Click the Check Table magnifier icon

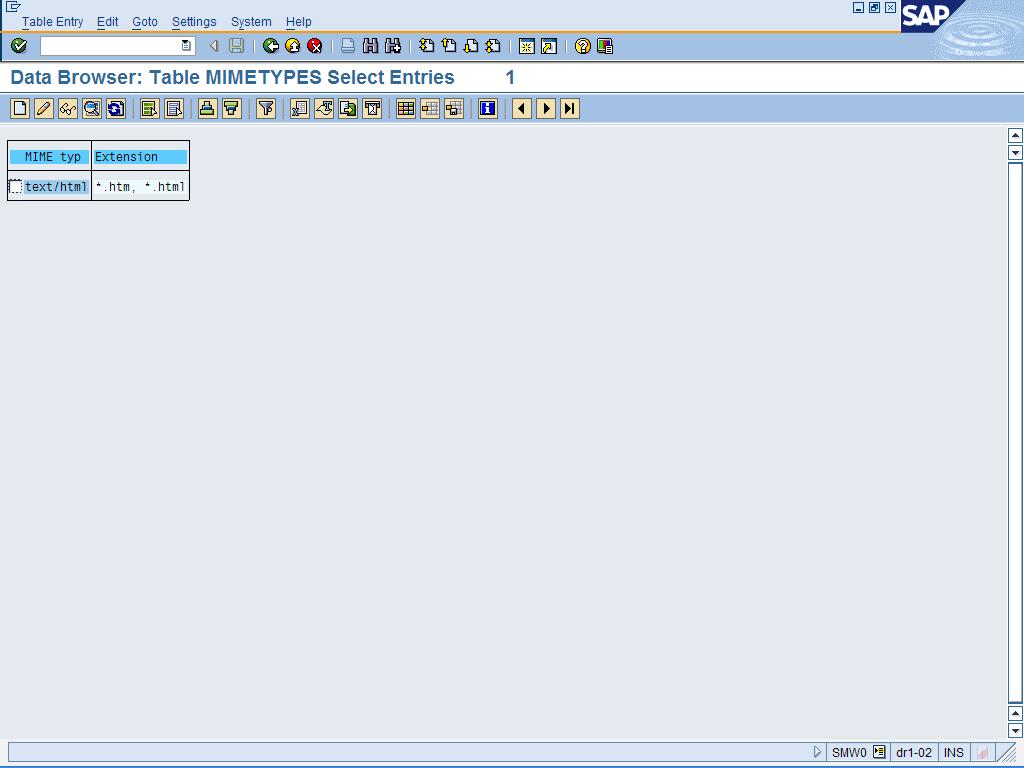coord(92,108)
